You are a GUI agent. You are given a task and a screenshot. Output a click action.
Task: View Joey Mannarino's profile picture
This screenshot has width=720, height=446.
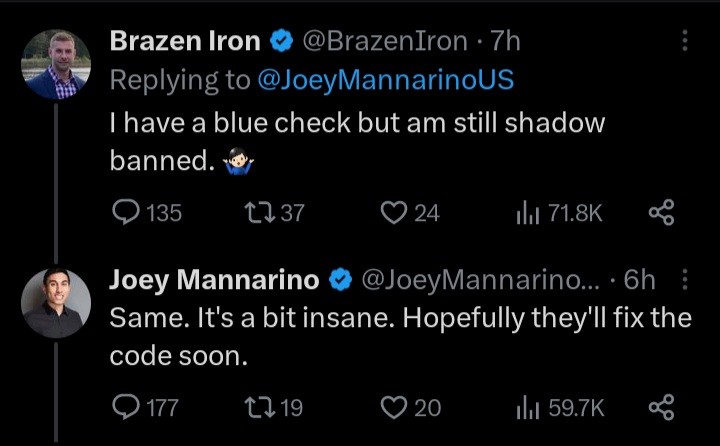point(56,303)
